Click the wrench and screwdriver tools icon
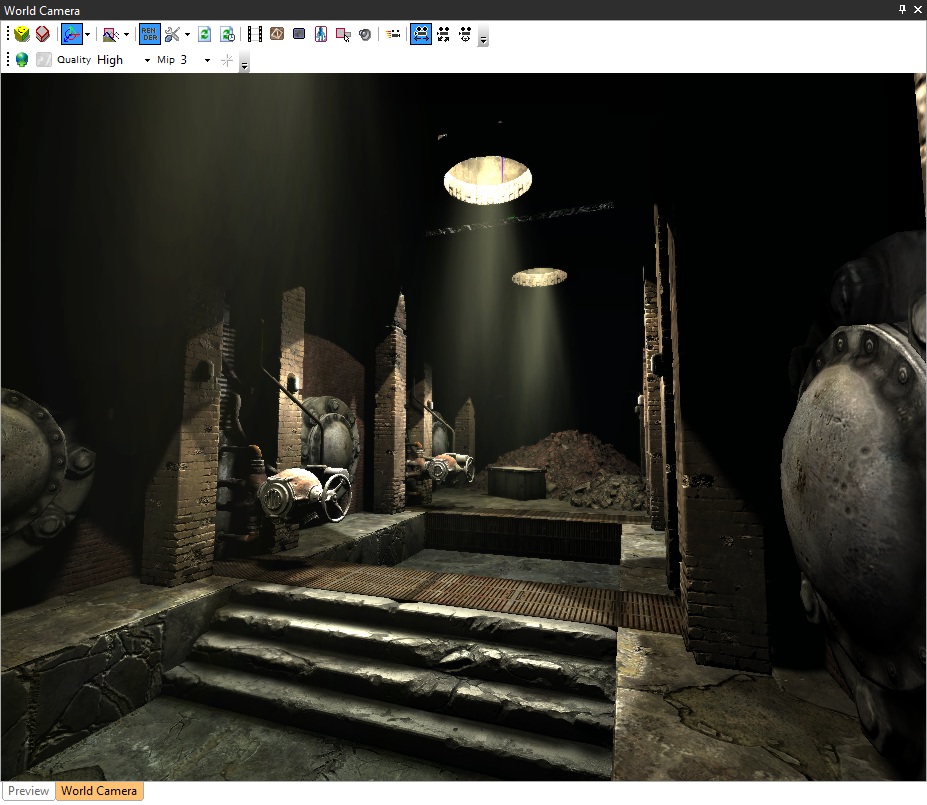 pyautogui.click(x=172, y=34)
